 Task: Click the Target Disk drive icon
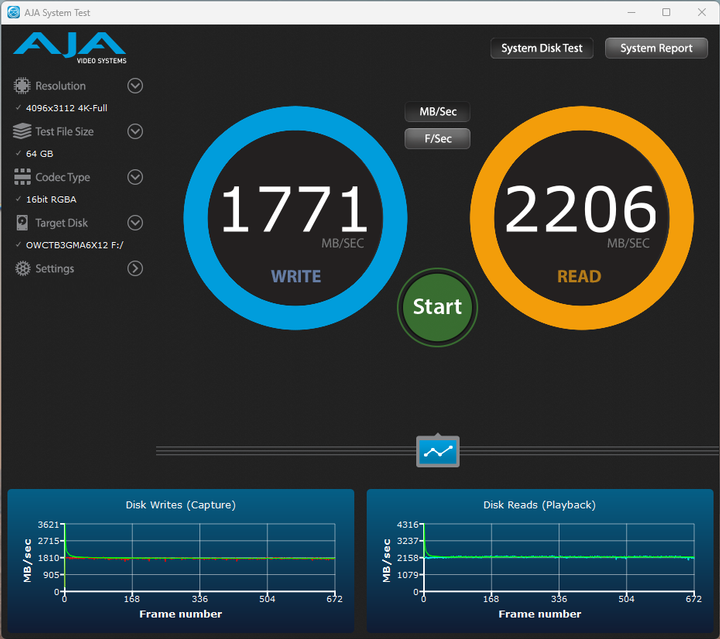(21, 223)
